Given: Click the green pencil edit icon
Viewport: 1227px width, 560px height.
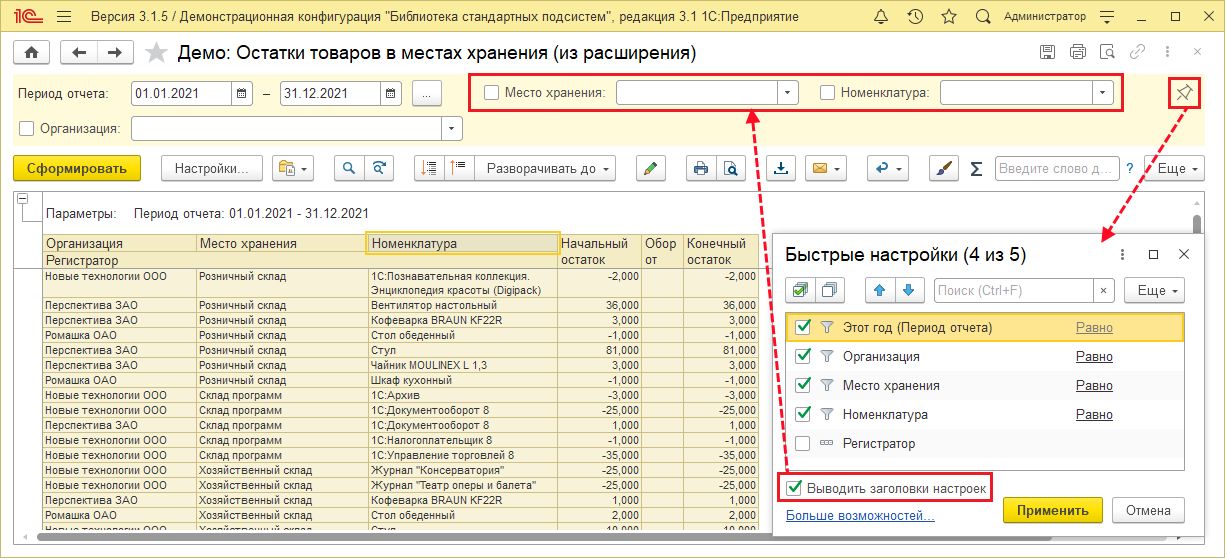Looking at the screenshot, I should pyautogui.click(x=650, y=168).
